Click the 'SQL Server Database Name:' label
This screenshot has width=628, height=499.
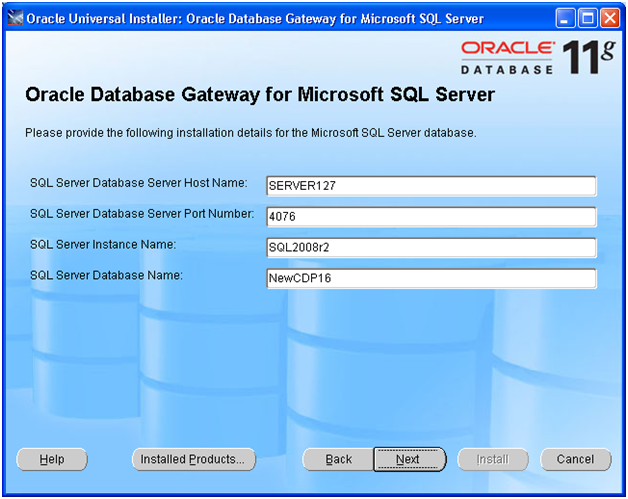point(106,276)
